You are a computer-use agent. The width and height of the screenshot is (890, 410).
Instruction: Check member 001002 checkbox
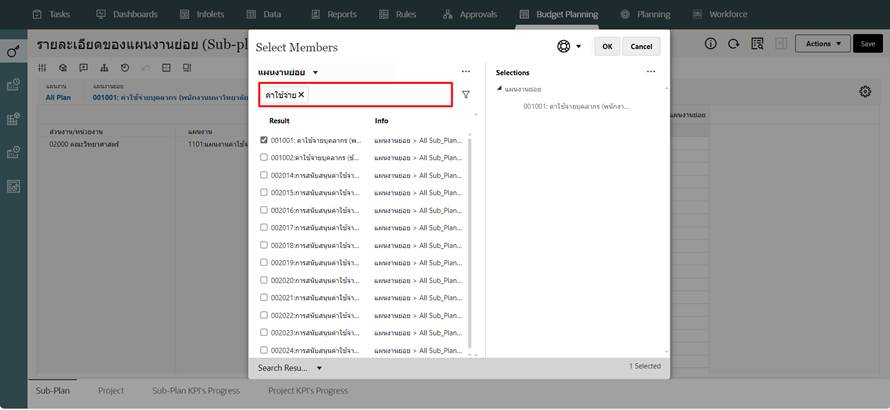point(264,157)
